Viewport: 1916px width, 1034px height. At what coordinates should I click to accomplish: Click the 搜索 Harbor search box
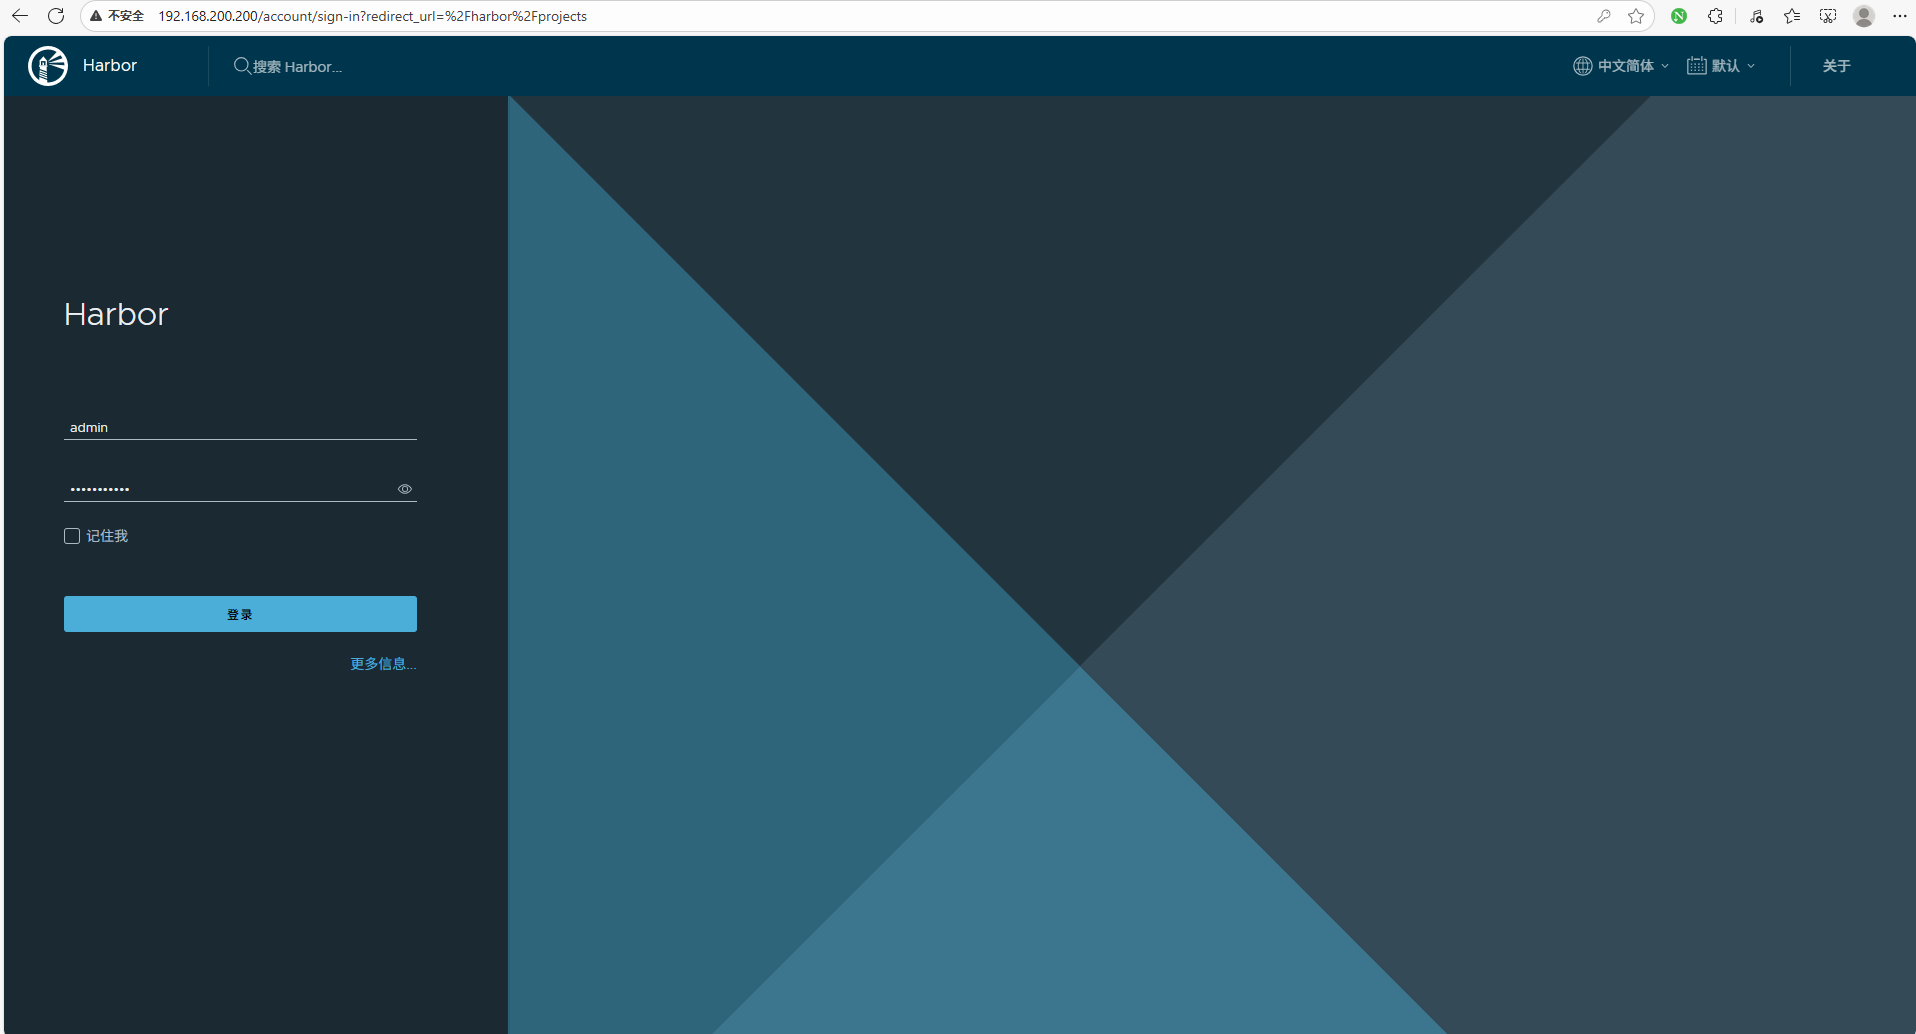pos(297,67)
